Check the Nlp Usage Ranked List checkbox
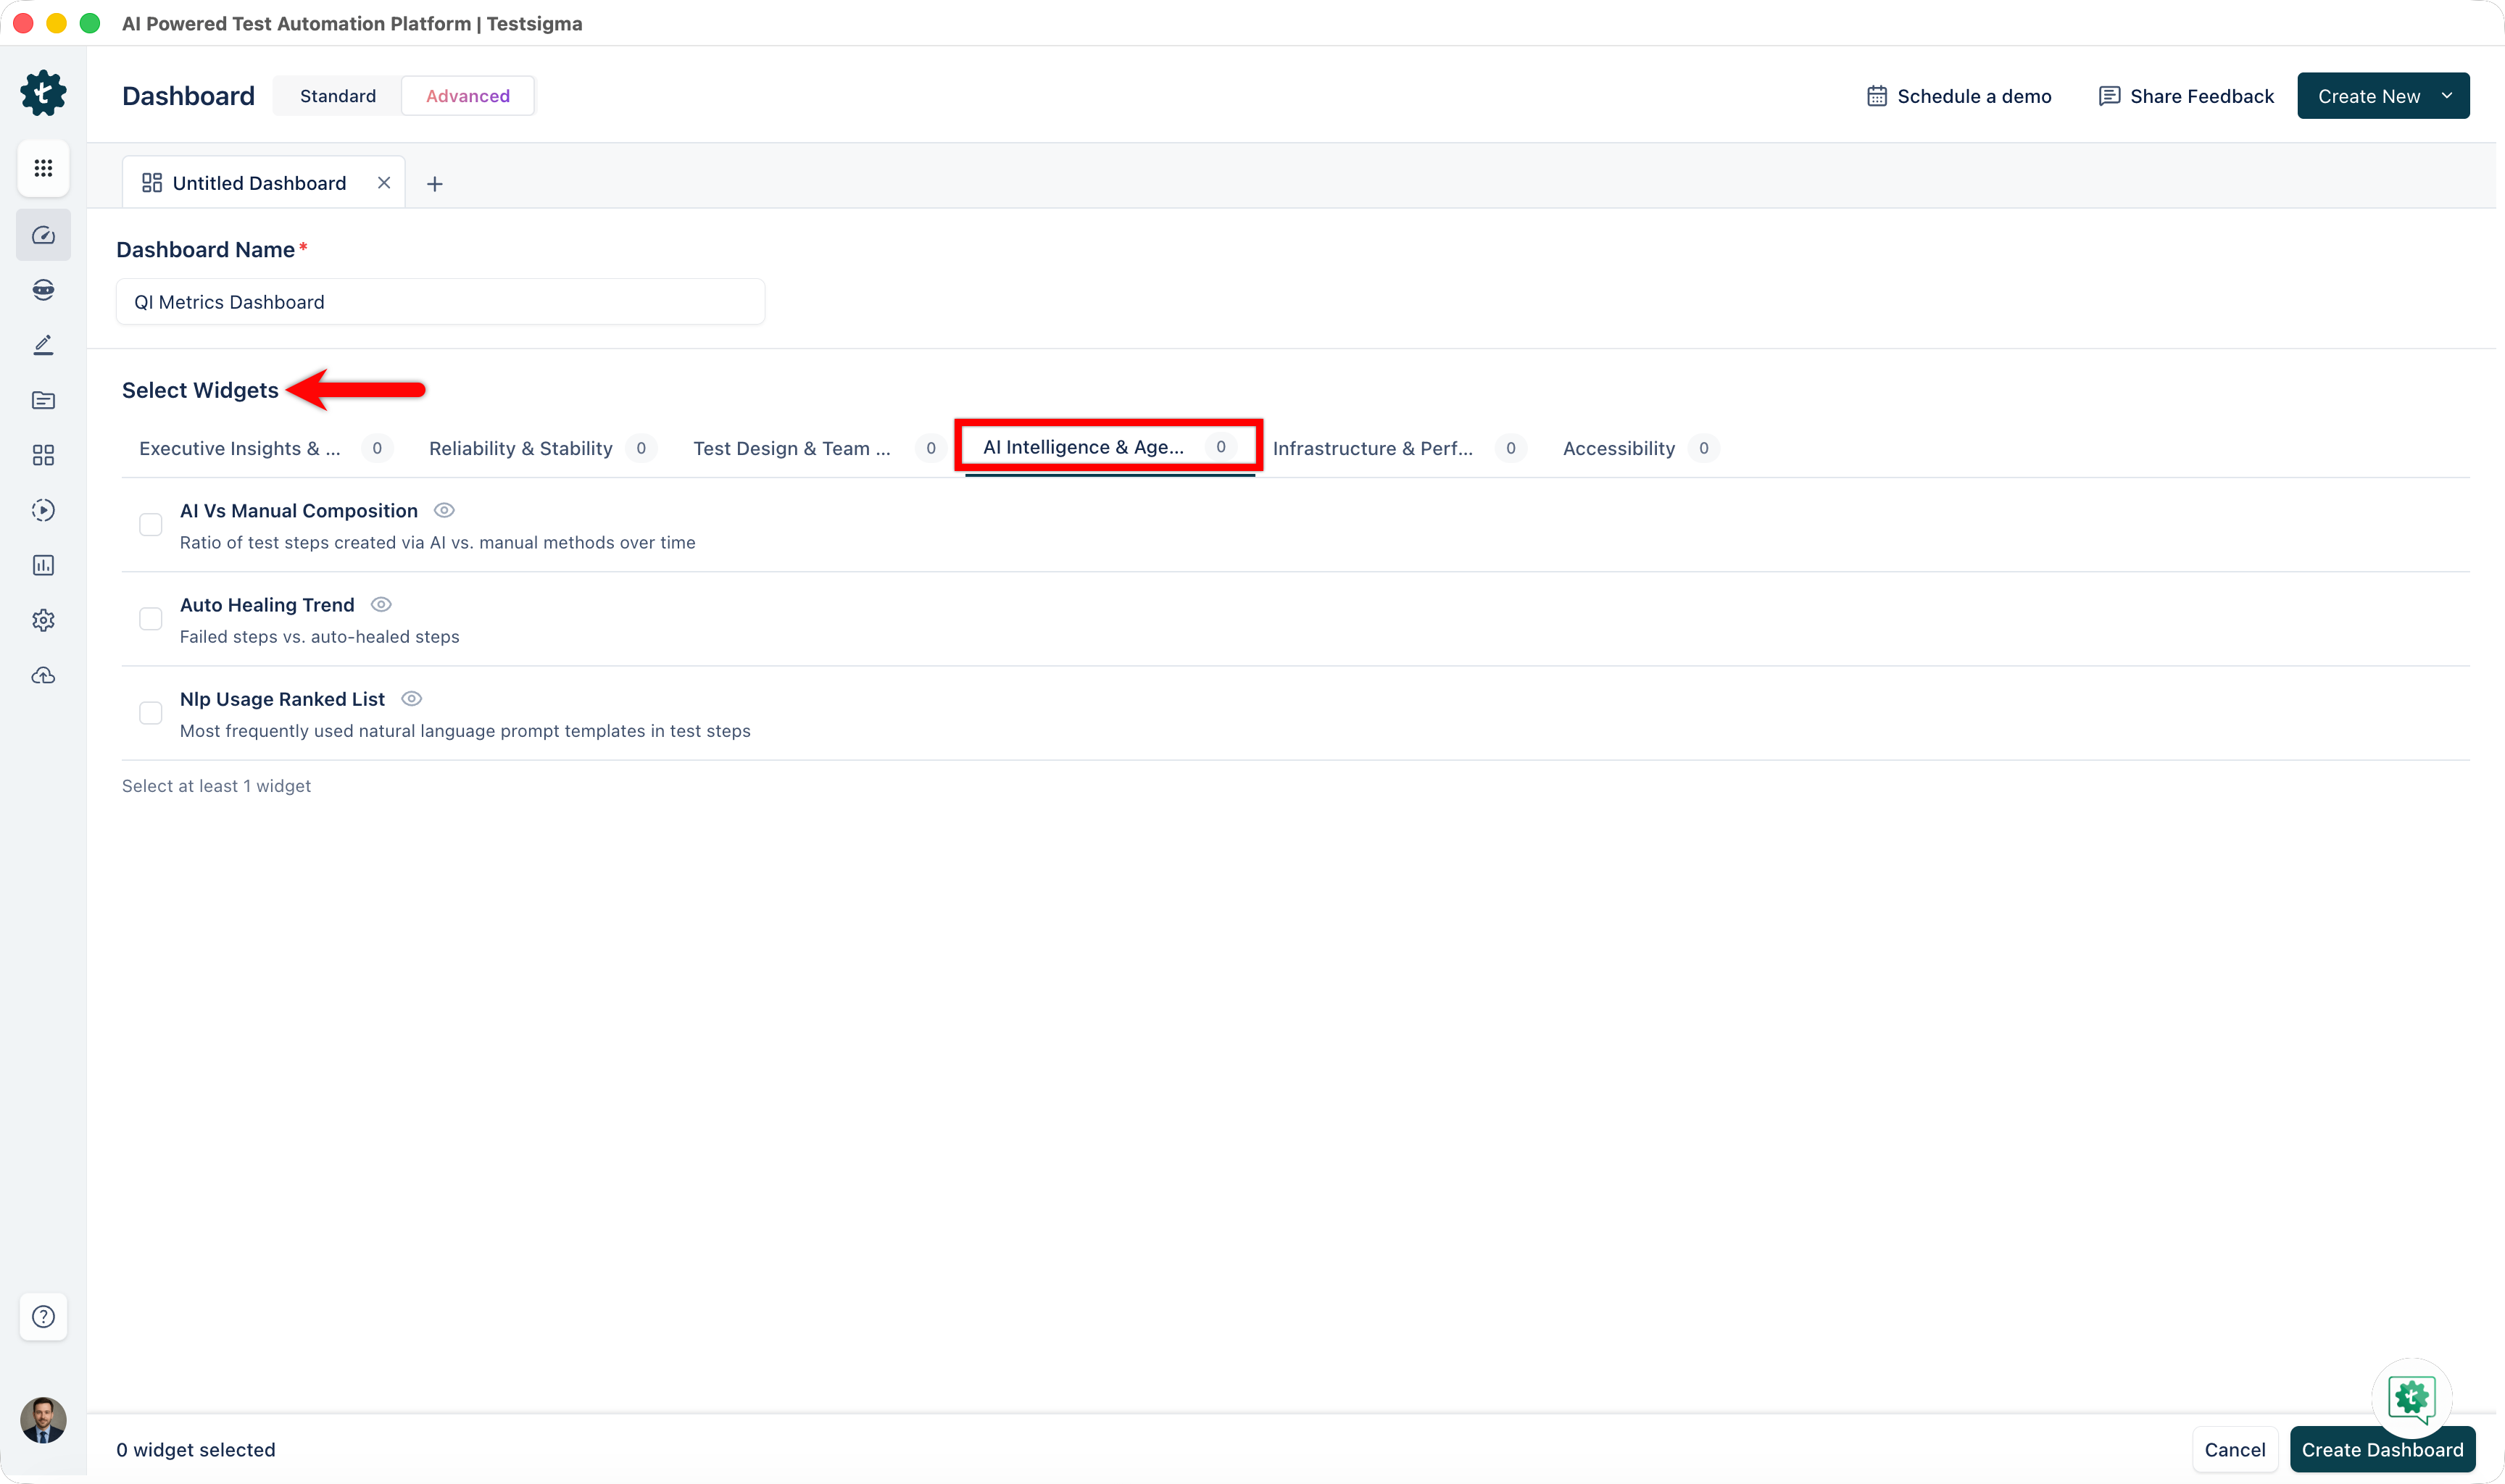2505x1484 pixels. [x=151, y=713]
